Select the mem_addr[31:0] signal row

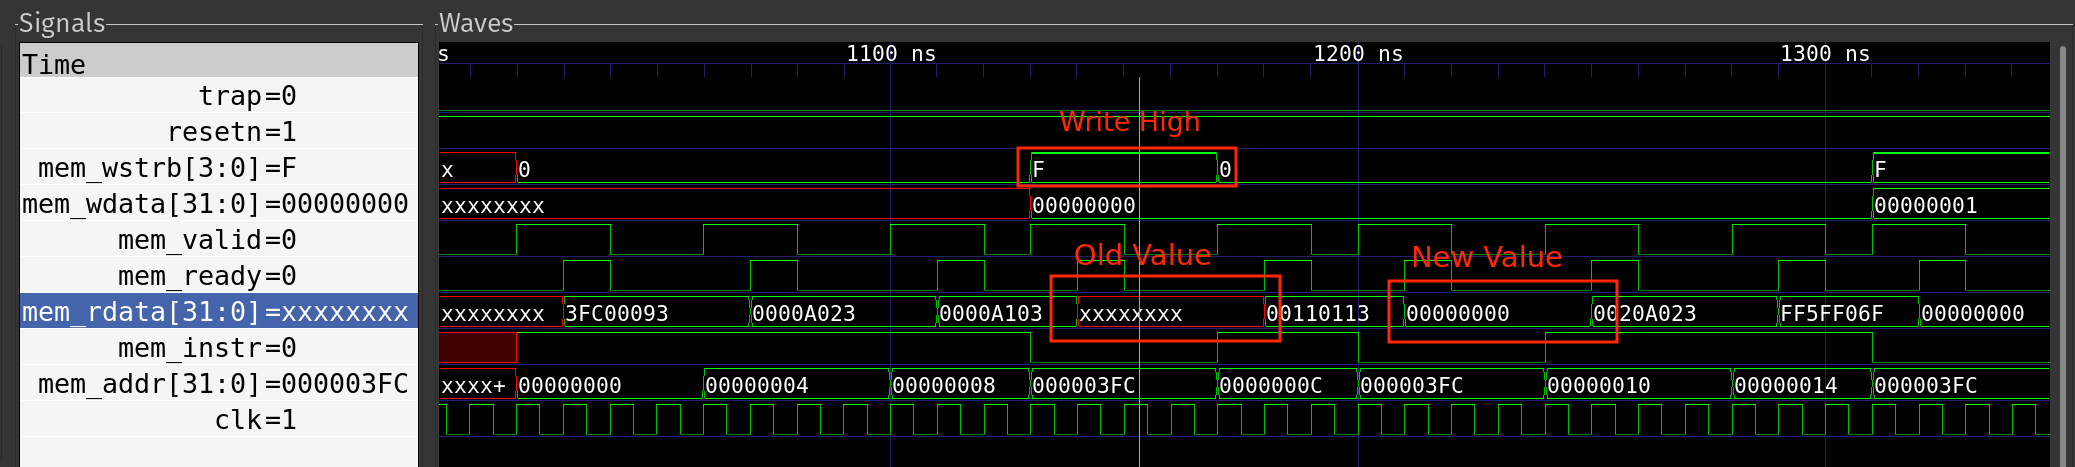tap(219, 384)
